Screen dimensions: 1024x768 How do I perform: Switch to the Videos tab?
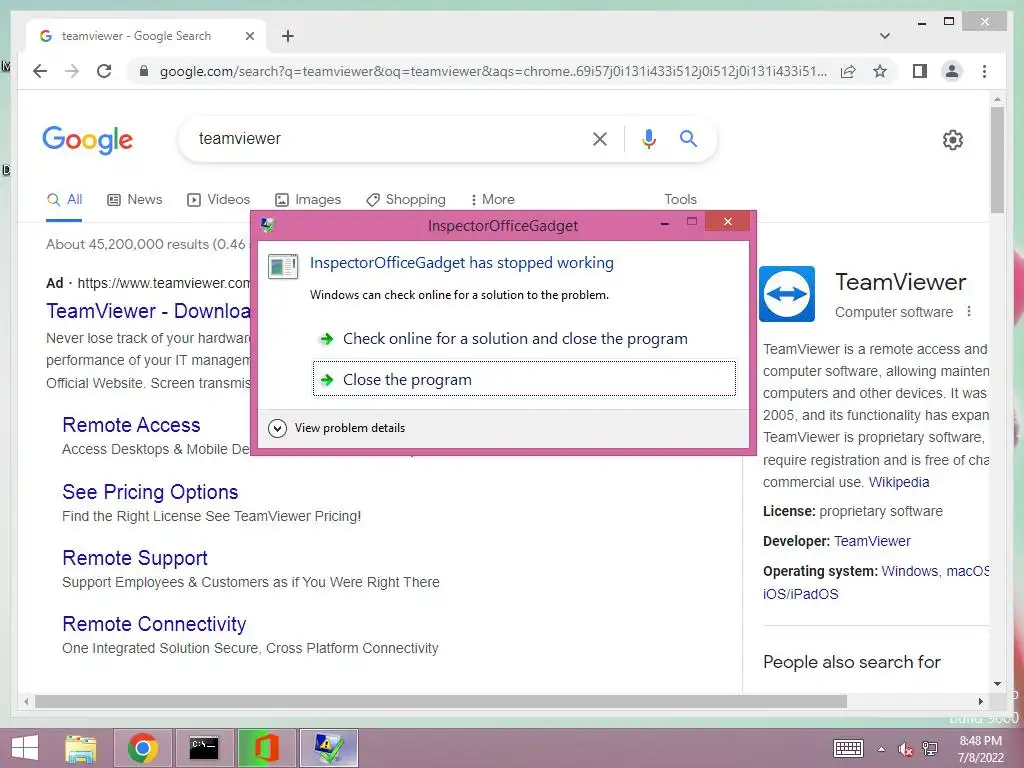(219, 199)
